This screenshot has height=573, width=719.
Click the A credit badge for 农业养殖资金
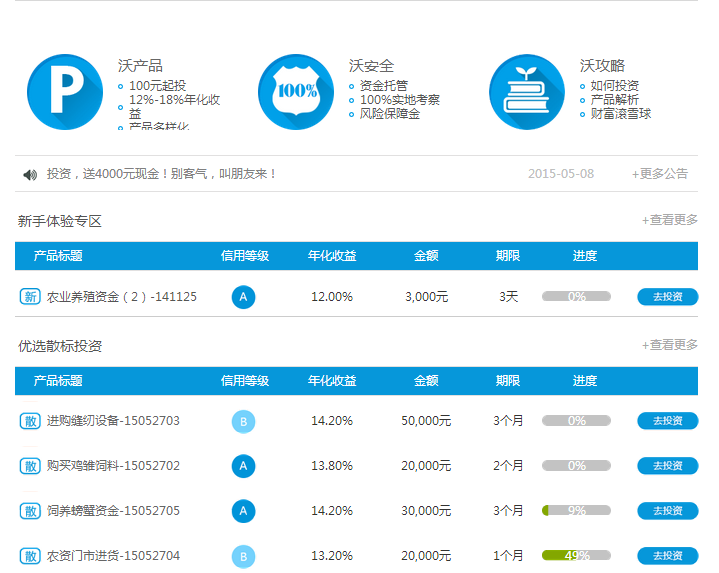[x=243, y=297]
